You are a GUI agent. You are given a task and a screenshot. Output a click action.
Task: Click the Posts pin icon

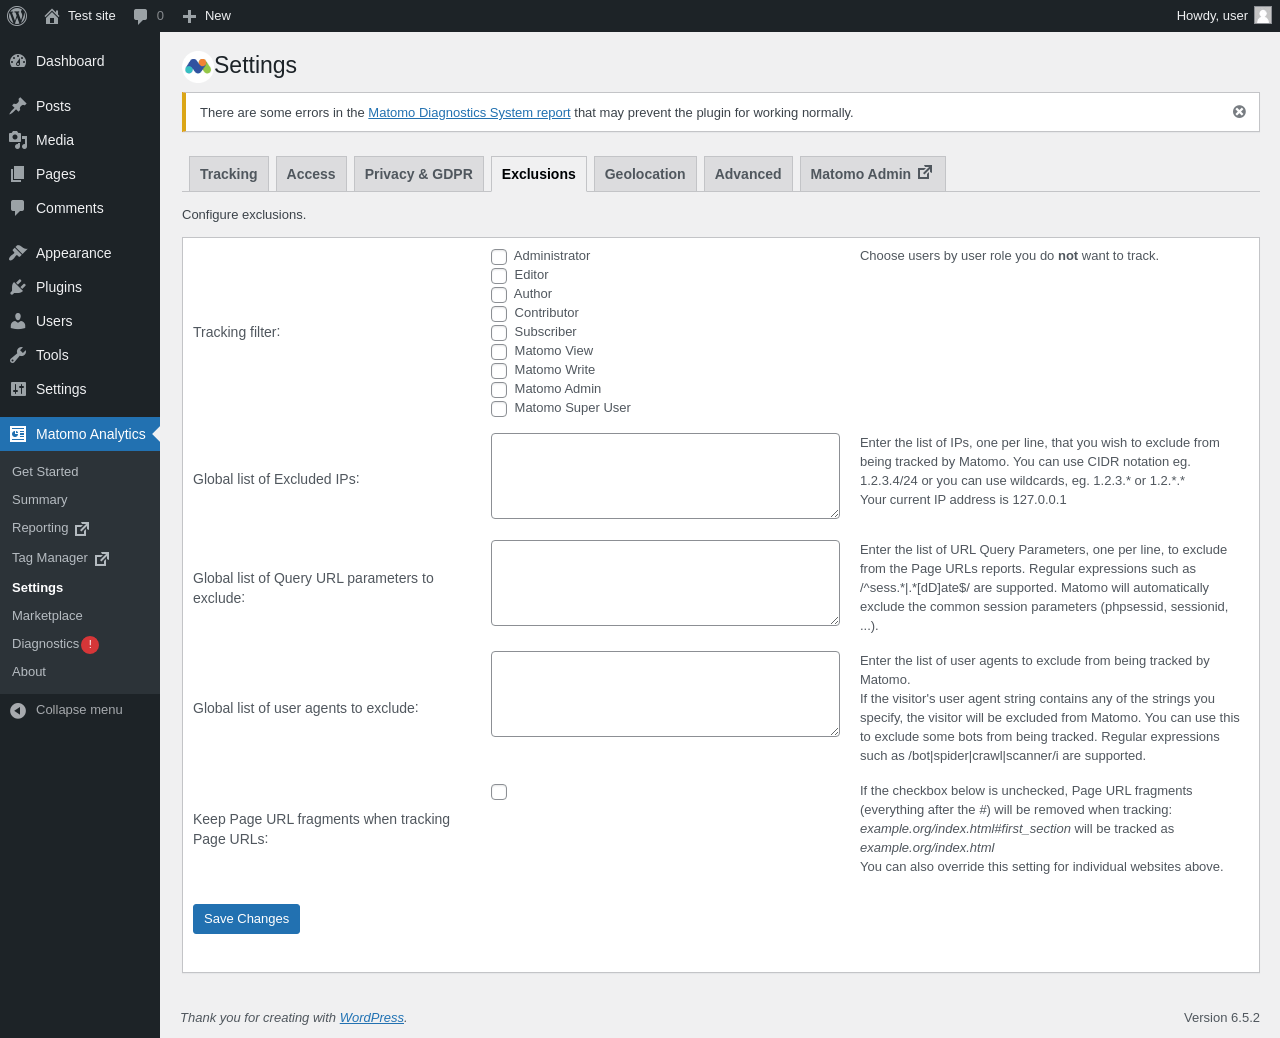(18, 106)
